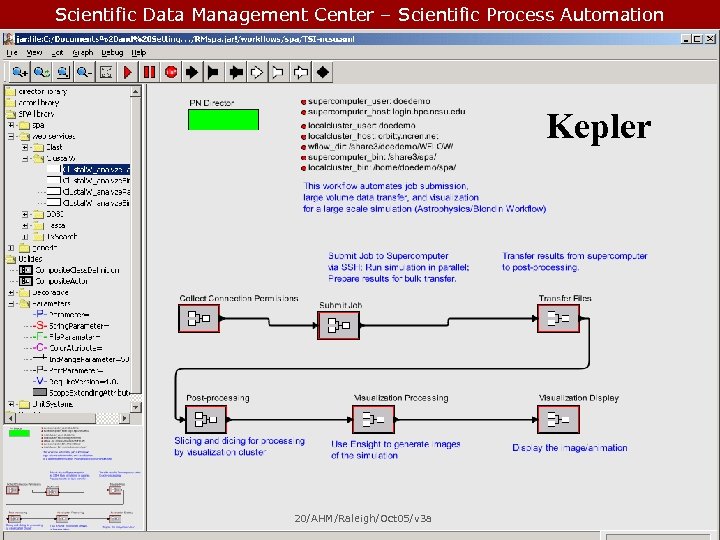Open the Graph menu

[x=83, y=52]
